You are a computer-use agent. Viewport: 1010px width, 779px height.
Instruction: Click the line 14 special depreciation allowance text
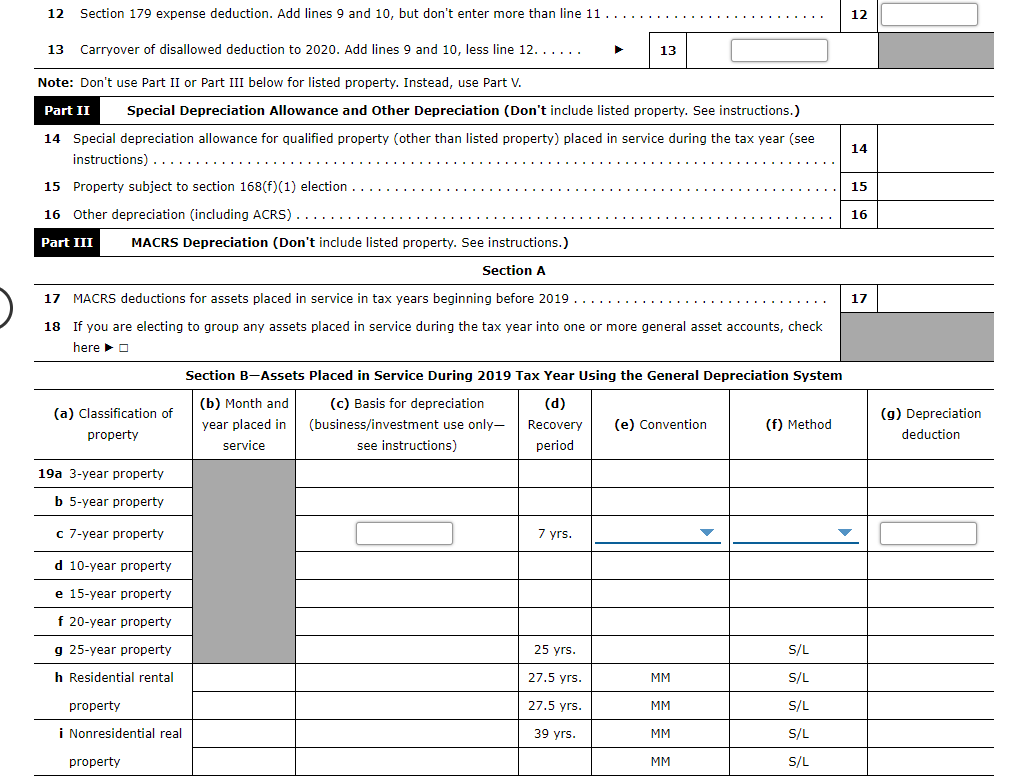coord(444,149)
